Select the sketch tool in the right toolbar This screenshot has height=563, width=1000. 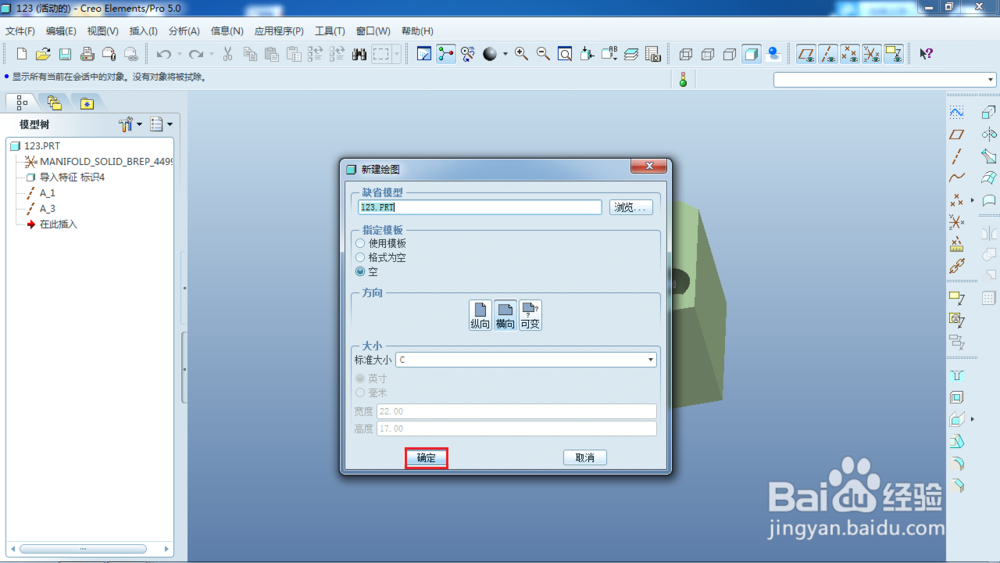tap(957, 112)
